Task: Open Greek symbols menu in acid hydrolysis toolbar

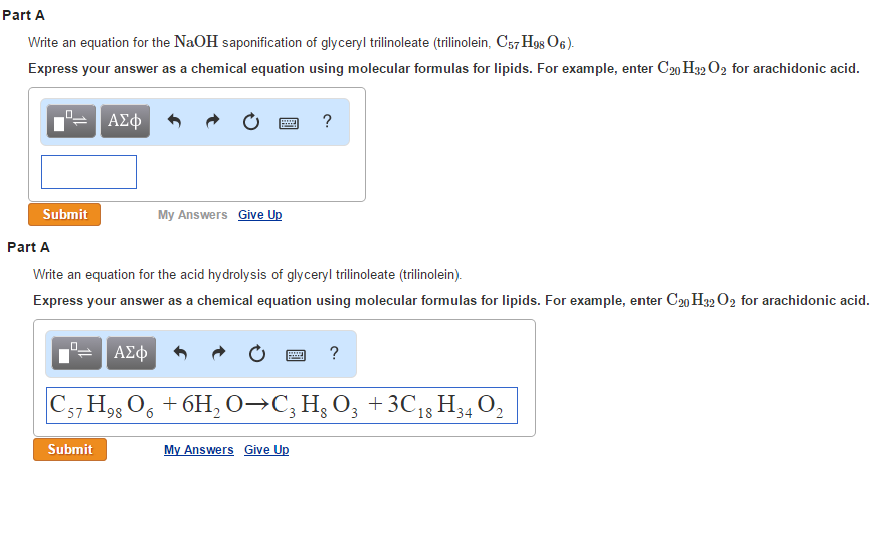Action: pyautogui.click(x=130, y=353)
